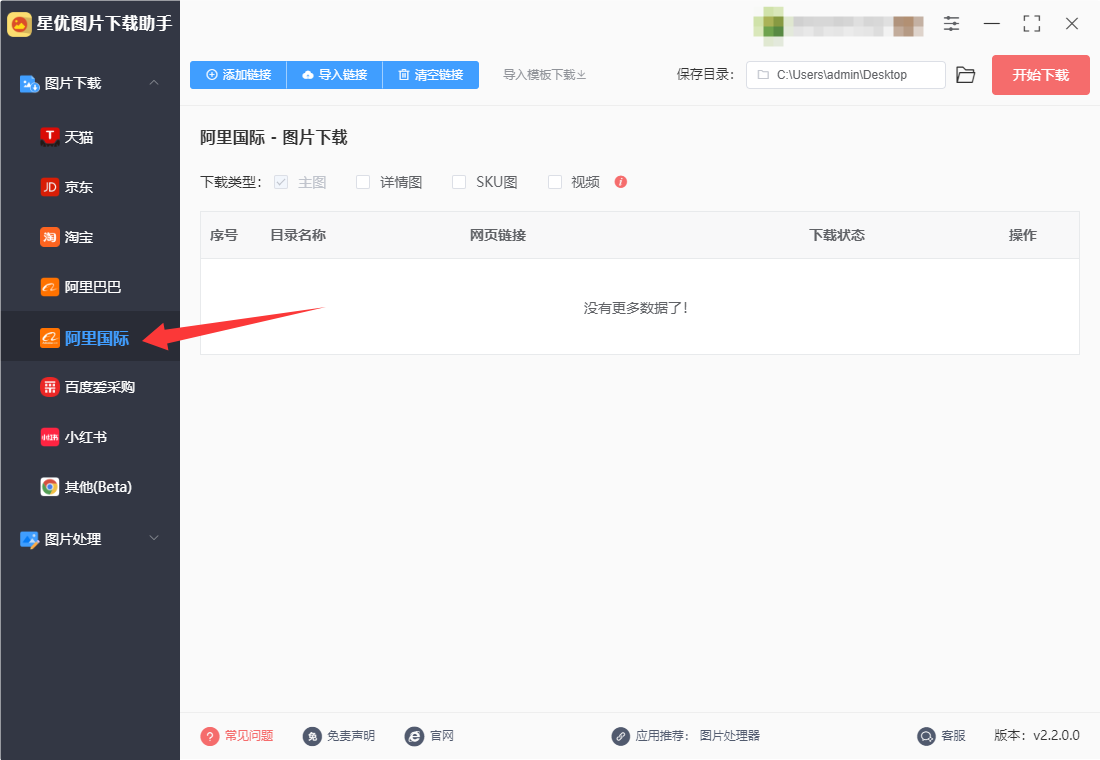Select 淘宝 in the sidebar menu
The width and height of the screenshot is (1100, 760).
tap(90, 237)
